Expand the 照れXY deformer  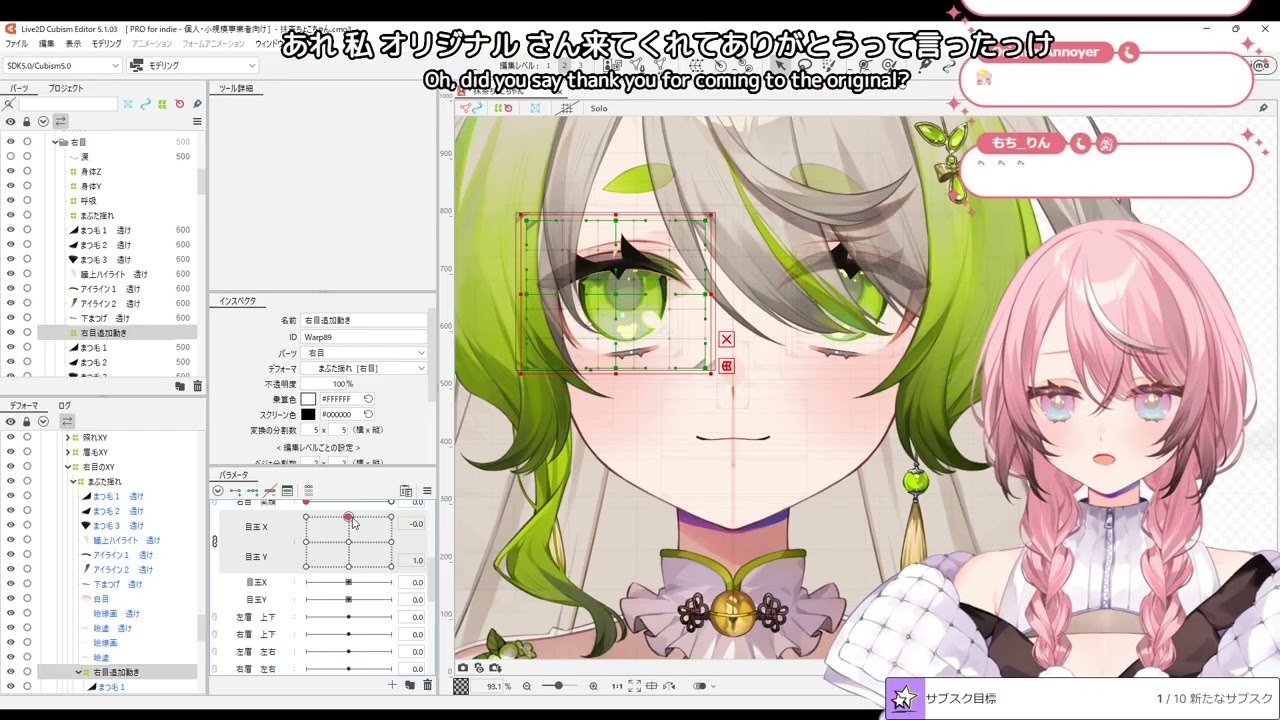click(x=67, y=438)
